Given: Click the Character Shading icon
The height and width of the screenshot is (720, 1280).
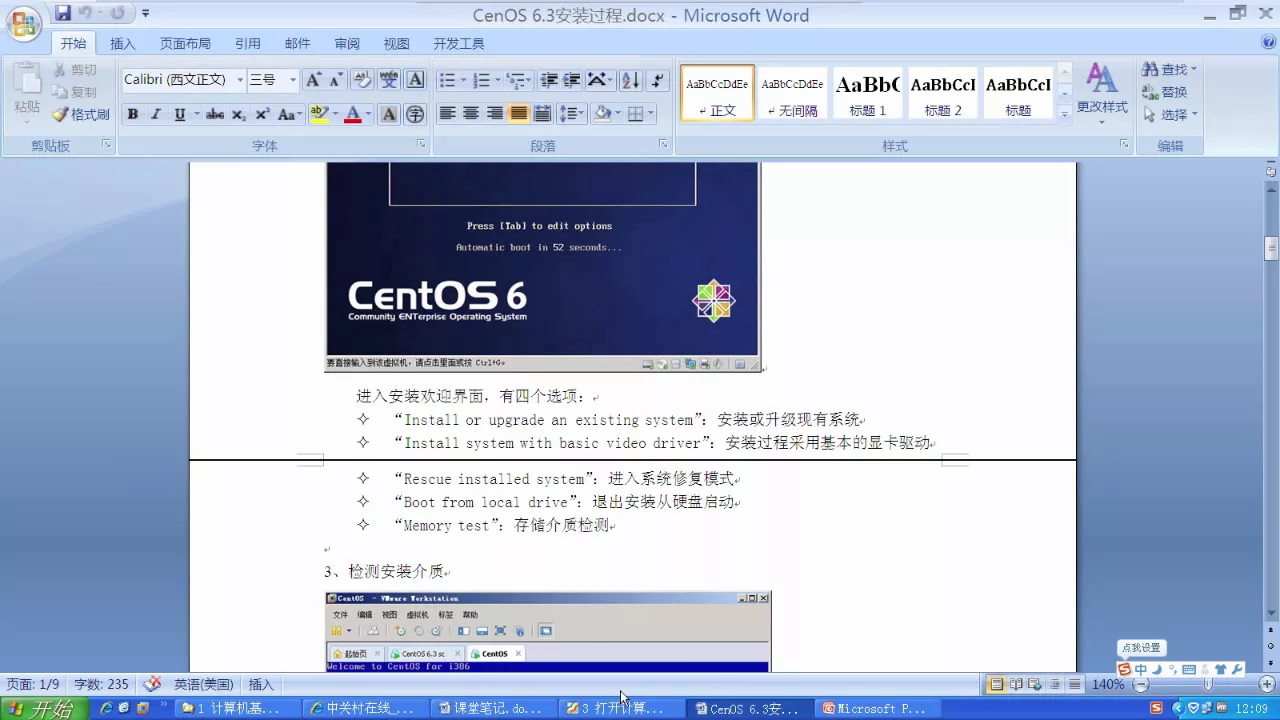Looking at the screenshot, I should tap(389, 114).
